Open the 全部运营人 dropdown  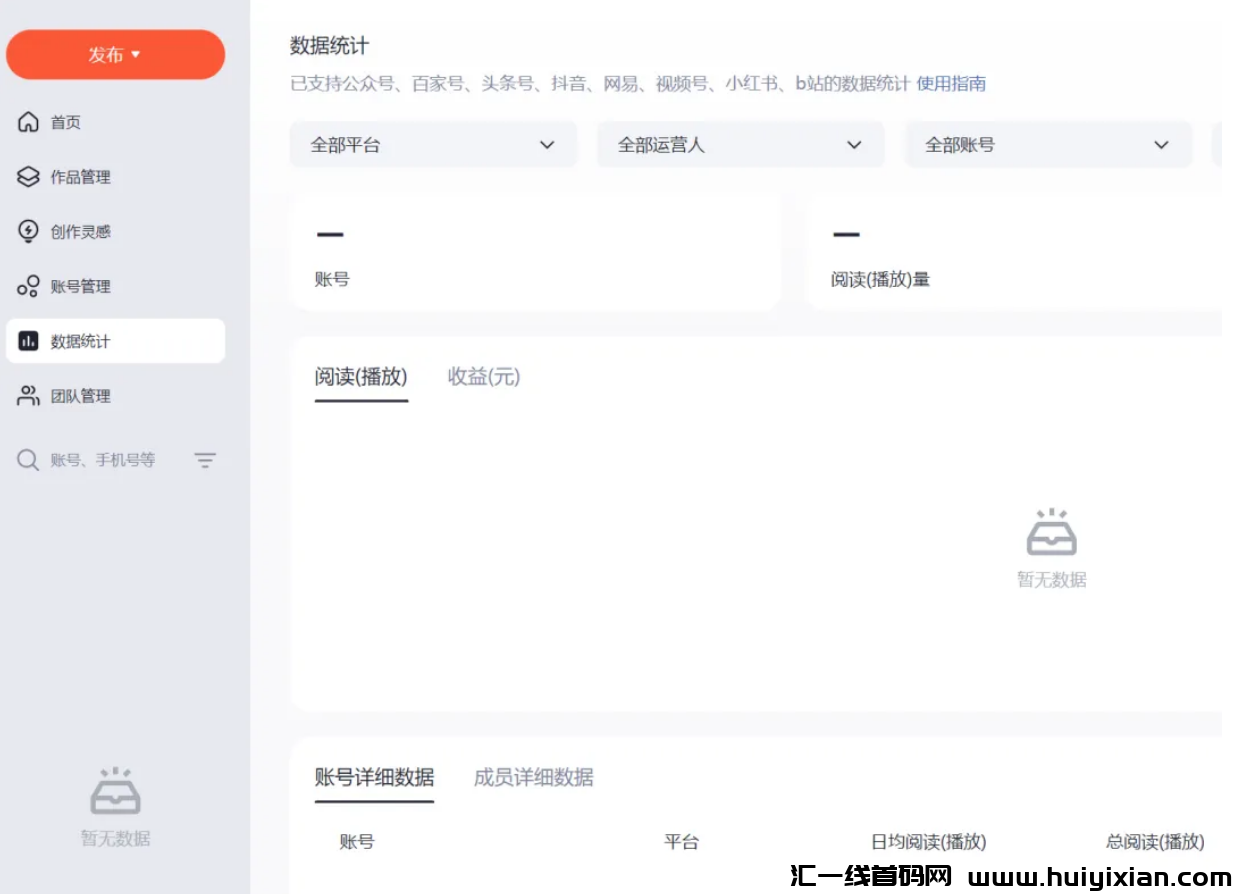point(740,144)
